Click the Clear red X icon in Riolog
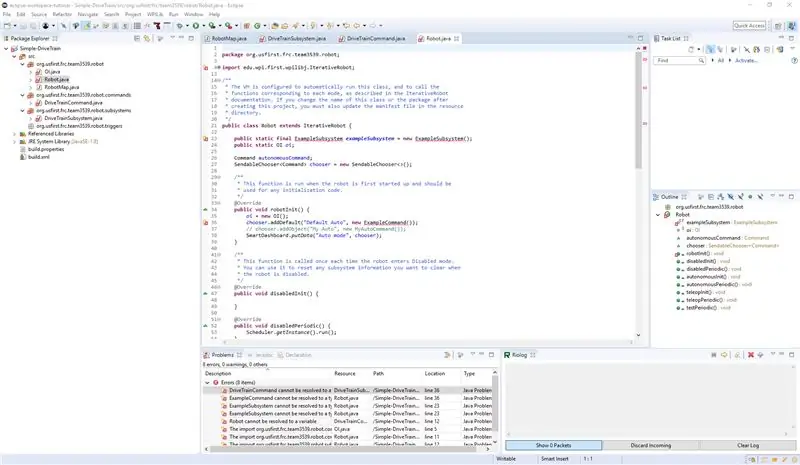This screenshot has height=465, width=800. [x=751, y=355]
